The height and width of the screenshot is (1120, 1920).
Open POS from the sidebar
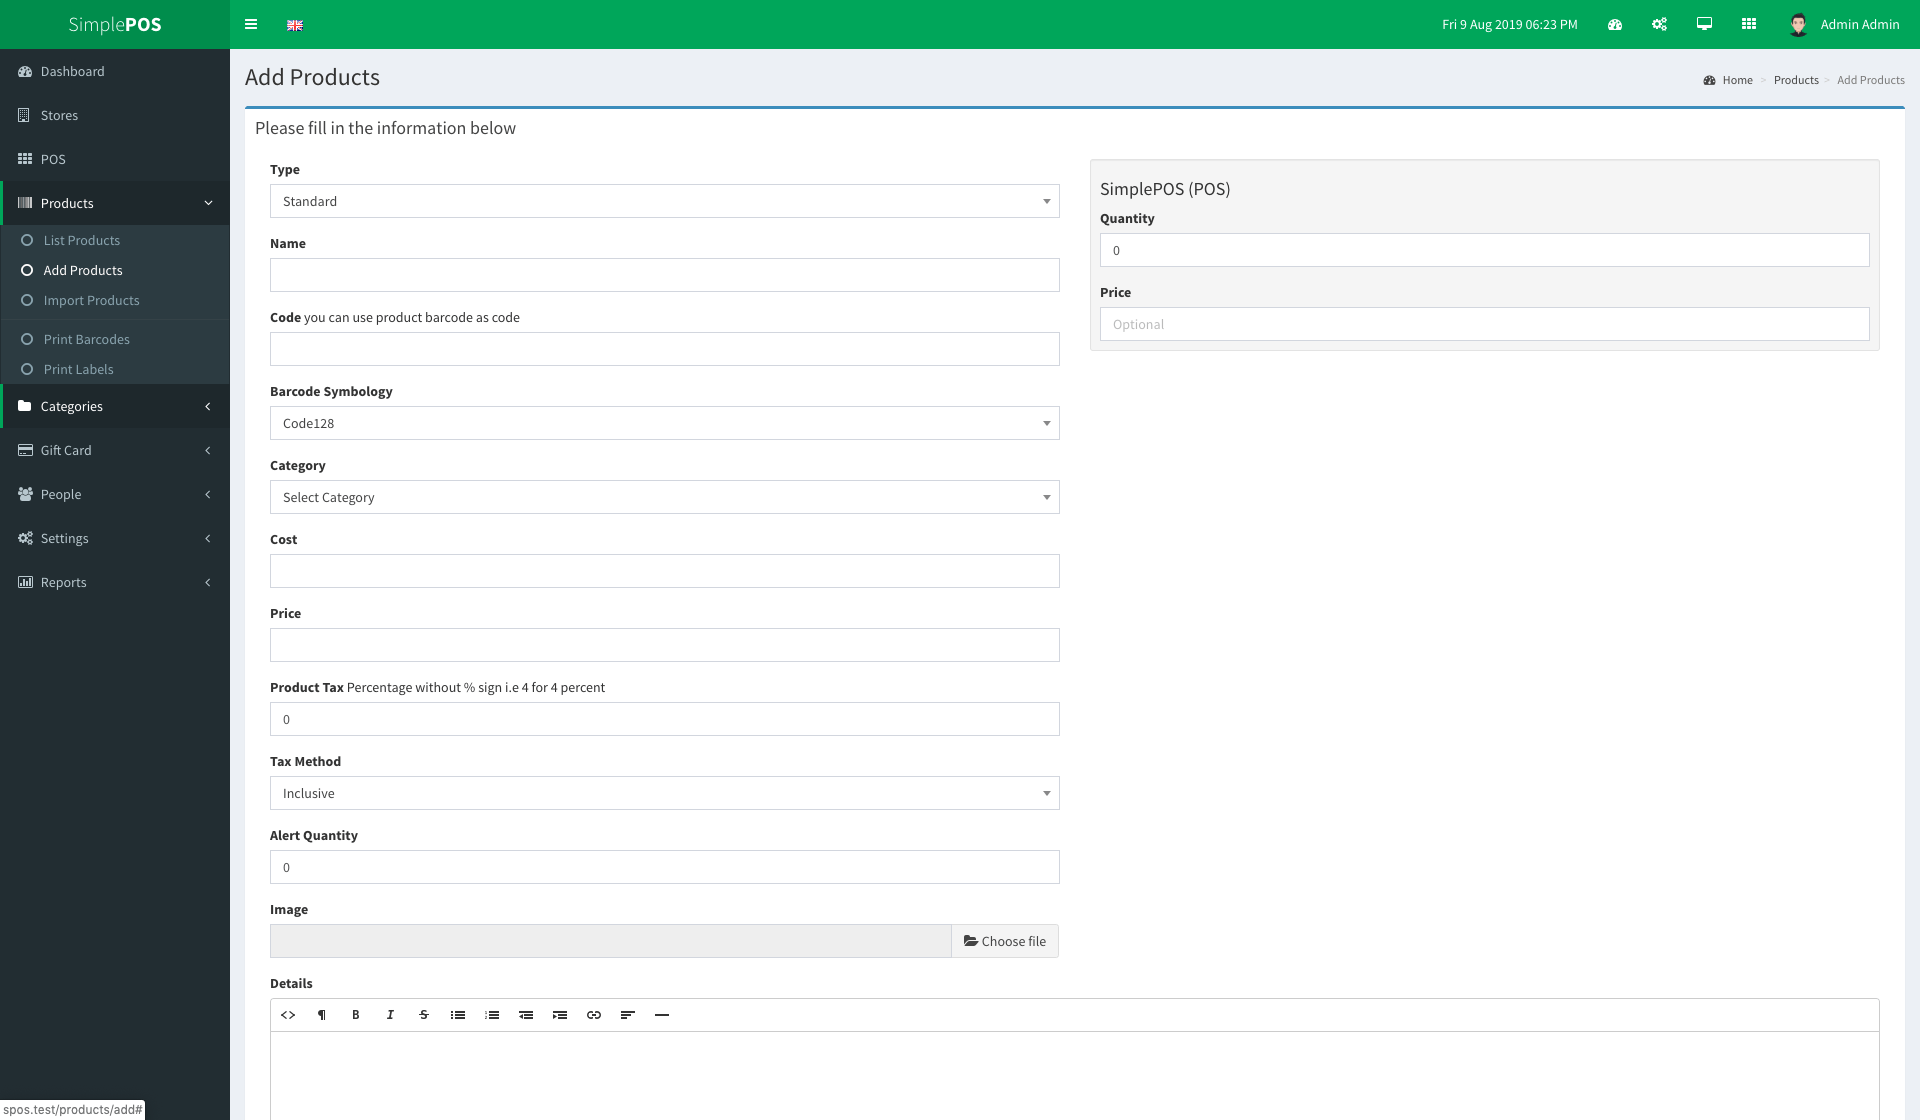click(x=115, y=160)
